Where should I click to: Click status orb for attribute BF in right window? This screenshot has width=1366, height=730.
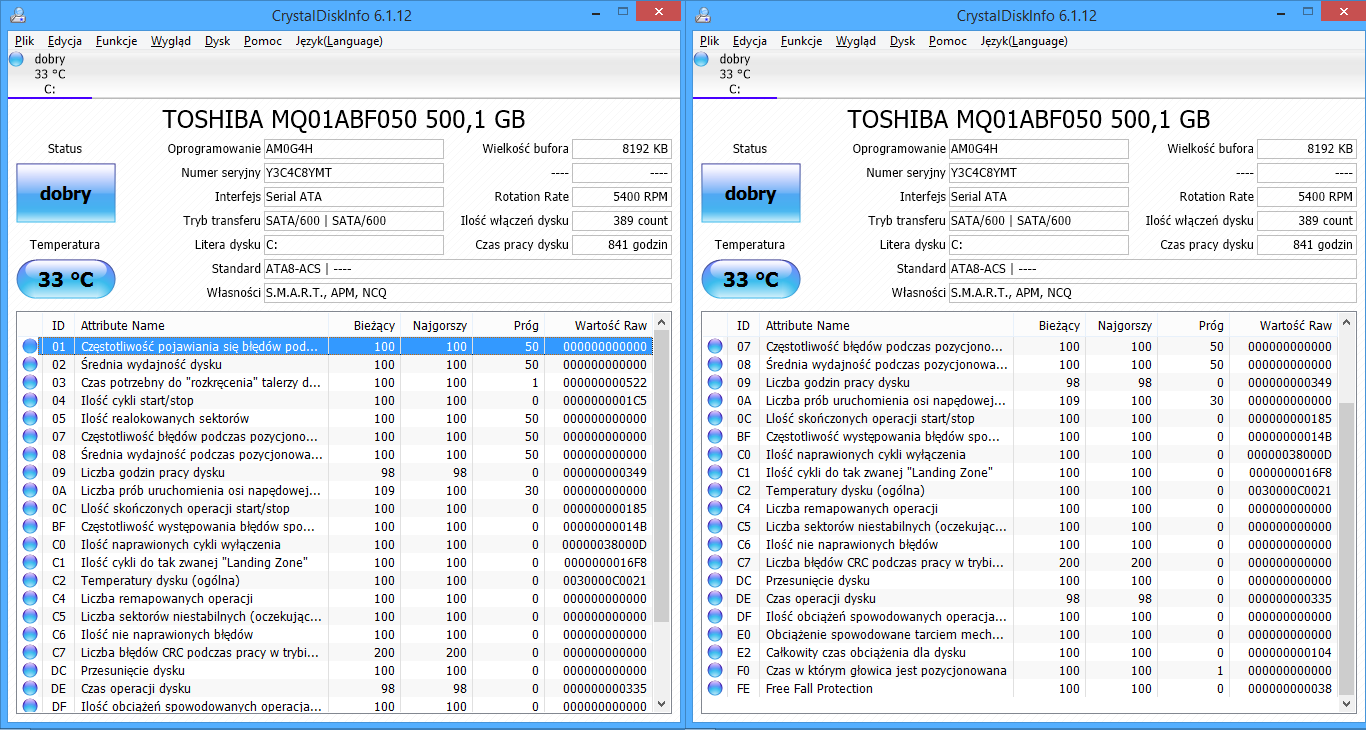tap(715, 437)
